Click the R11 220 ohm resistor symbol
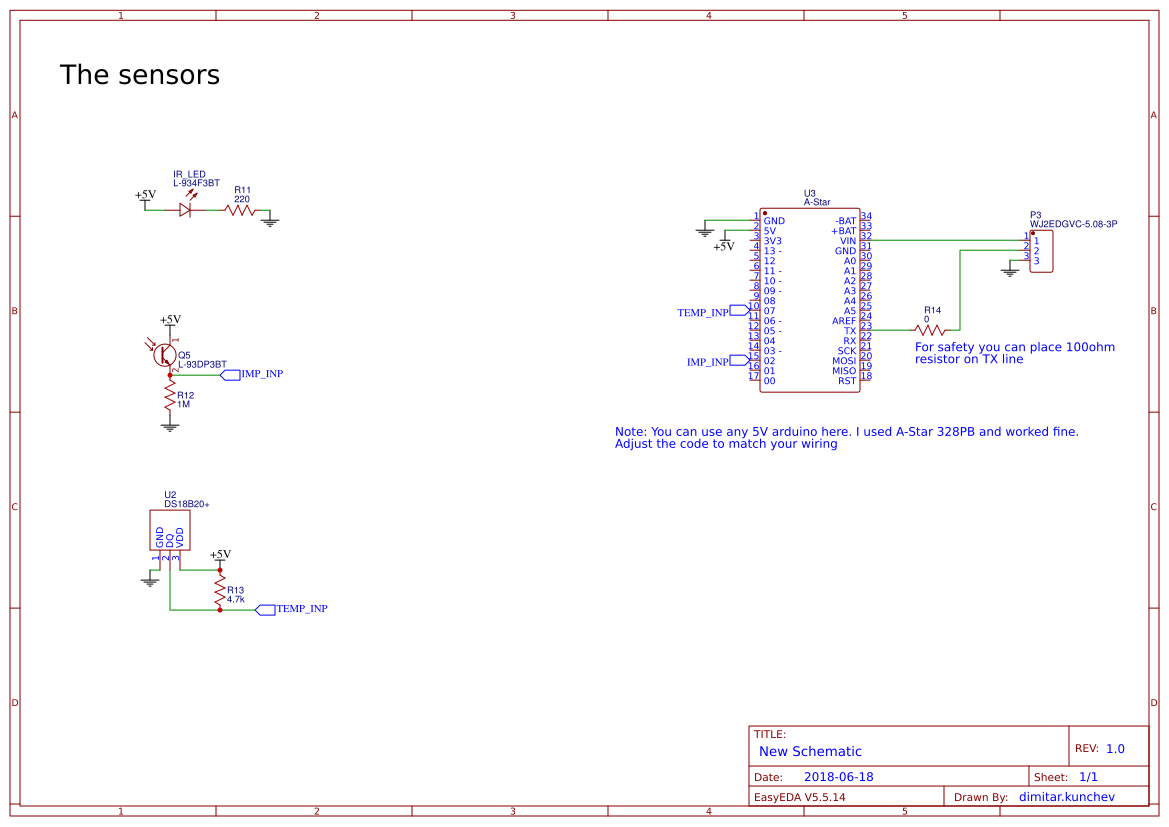Screen dimensions: 1169x827 (240, 210)
